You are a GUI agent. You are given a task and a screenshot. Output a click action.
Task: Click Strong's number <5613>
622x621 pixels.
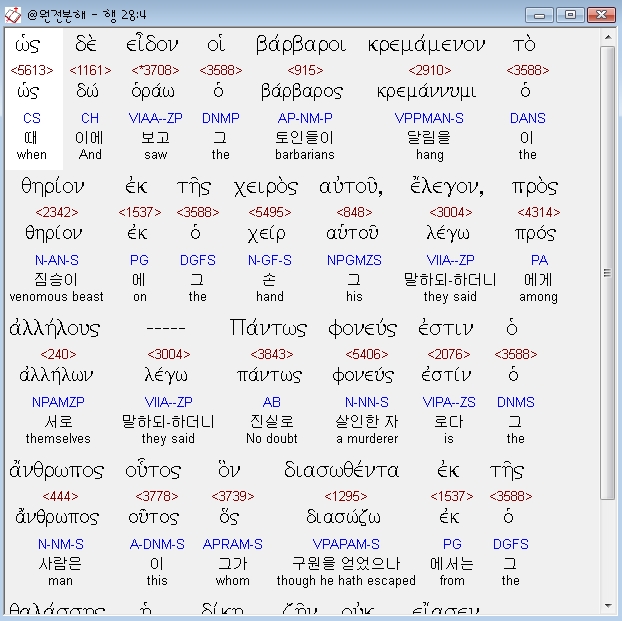(x=32, y=71)
